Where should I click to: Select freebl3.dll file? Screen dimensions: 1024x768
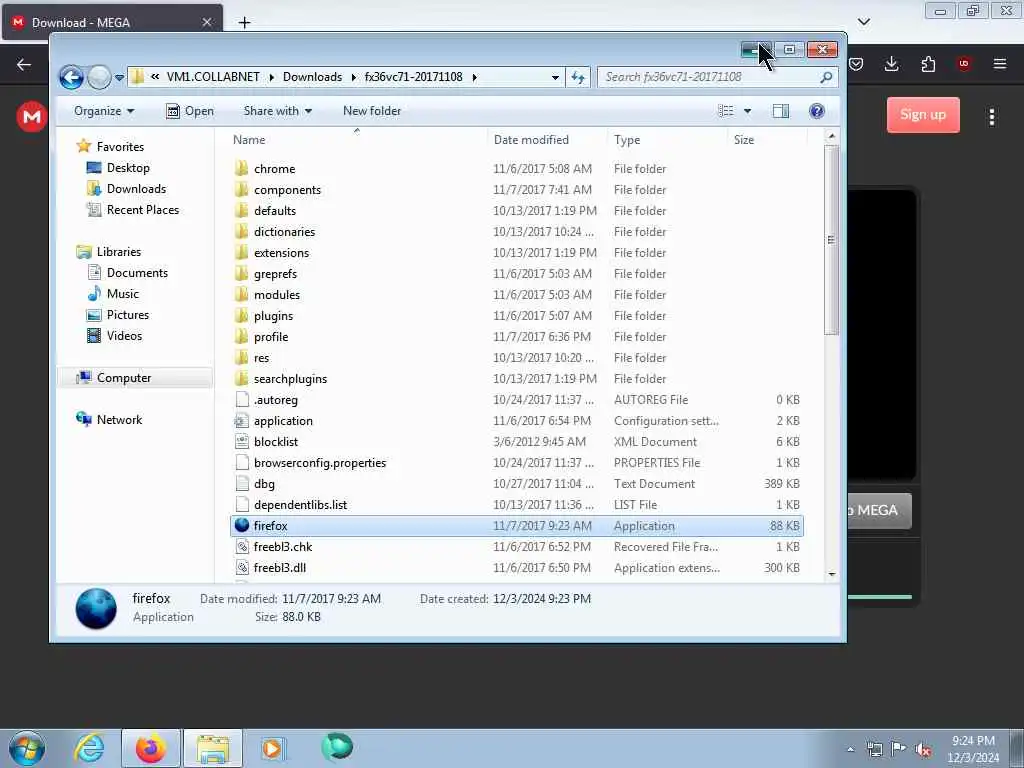[280, 568]
